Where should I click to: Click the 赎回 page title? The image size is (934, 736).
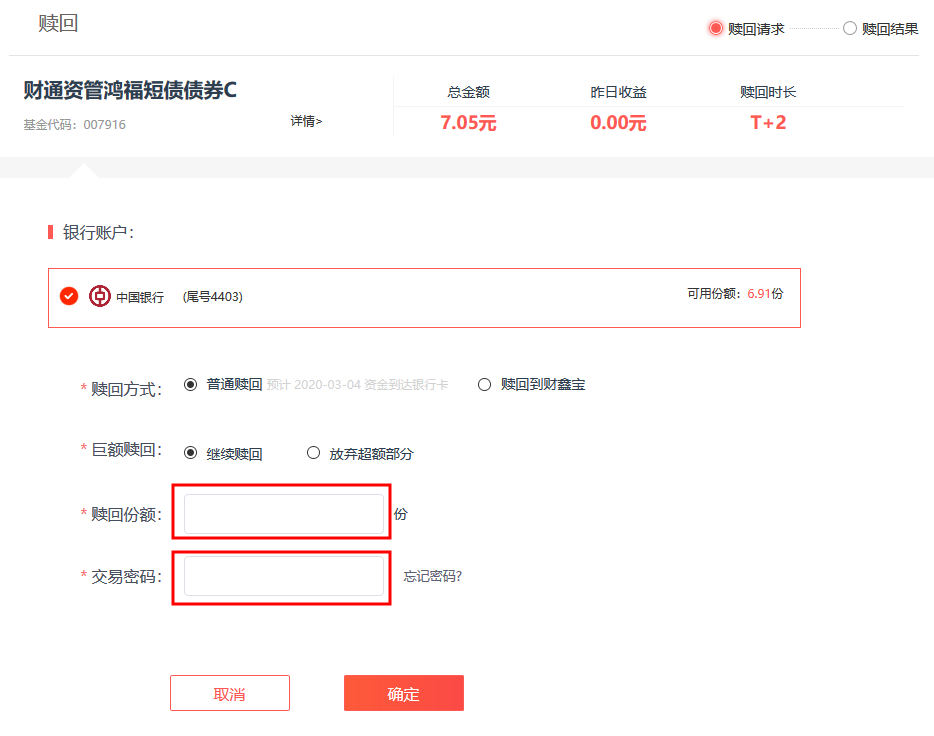coord(58,23)
